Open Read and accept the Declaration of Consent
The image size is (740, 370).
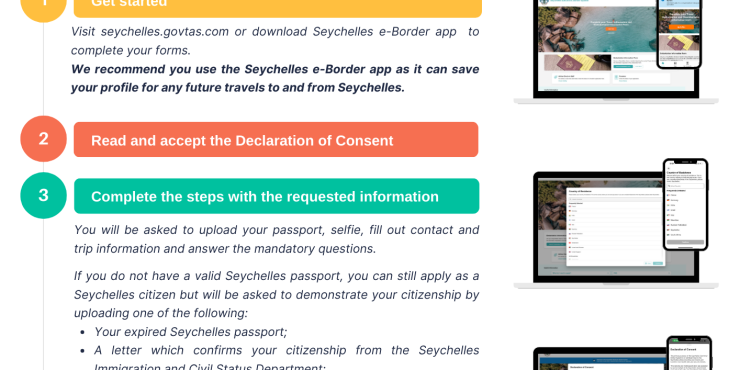coord(276,140)
